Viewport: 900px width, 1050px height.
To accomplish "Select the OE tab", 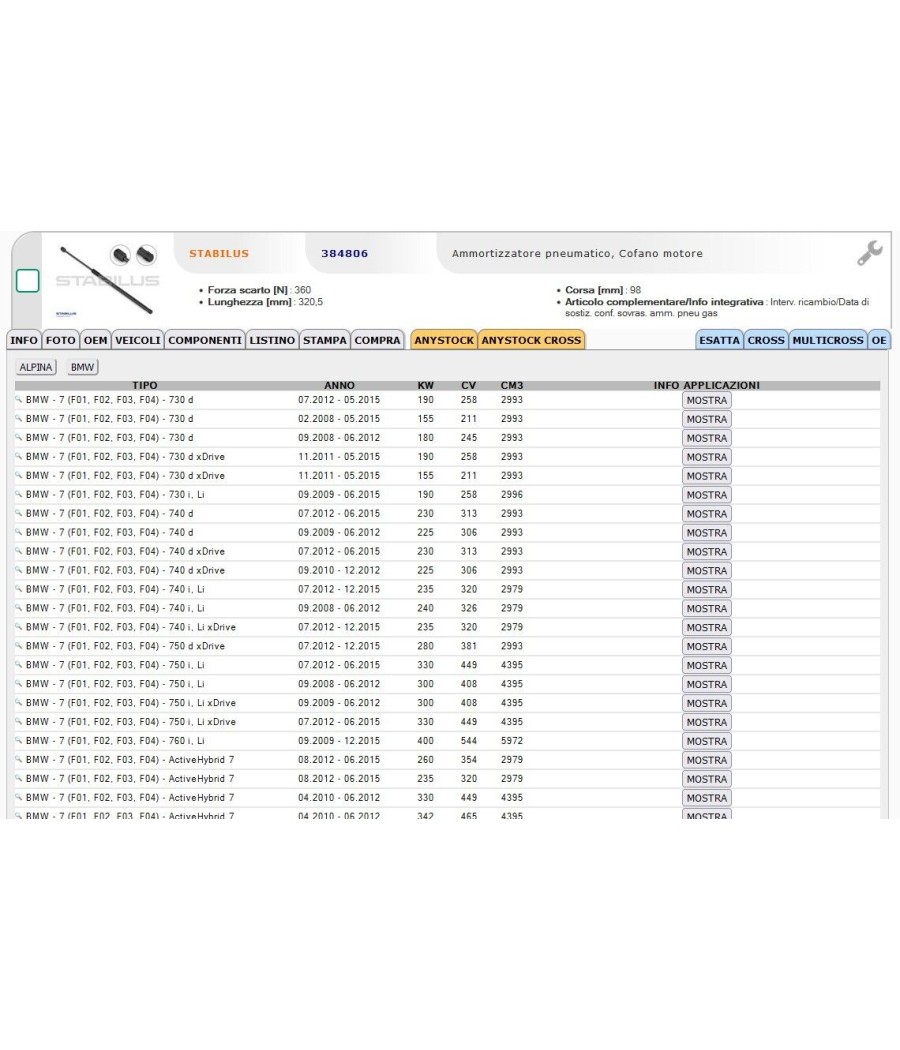I will [x=879, y=340].
